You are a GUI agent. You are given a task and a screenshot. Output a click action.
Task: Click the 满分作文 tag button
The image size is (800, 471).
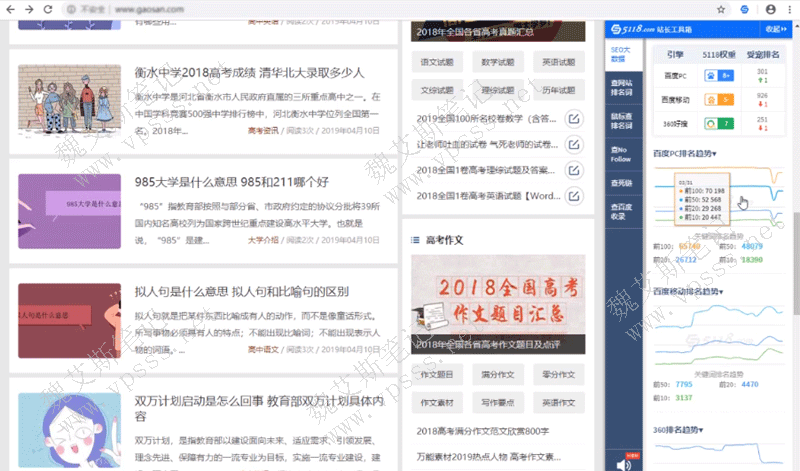[x=497, y=375]
